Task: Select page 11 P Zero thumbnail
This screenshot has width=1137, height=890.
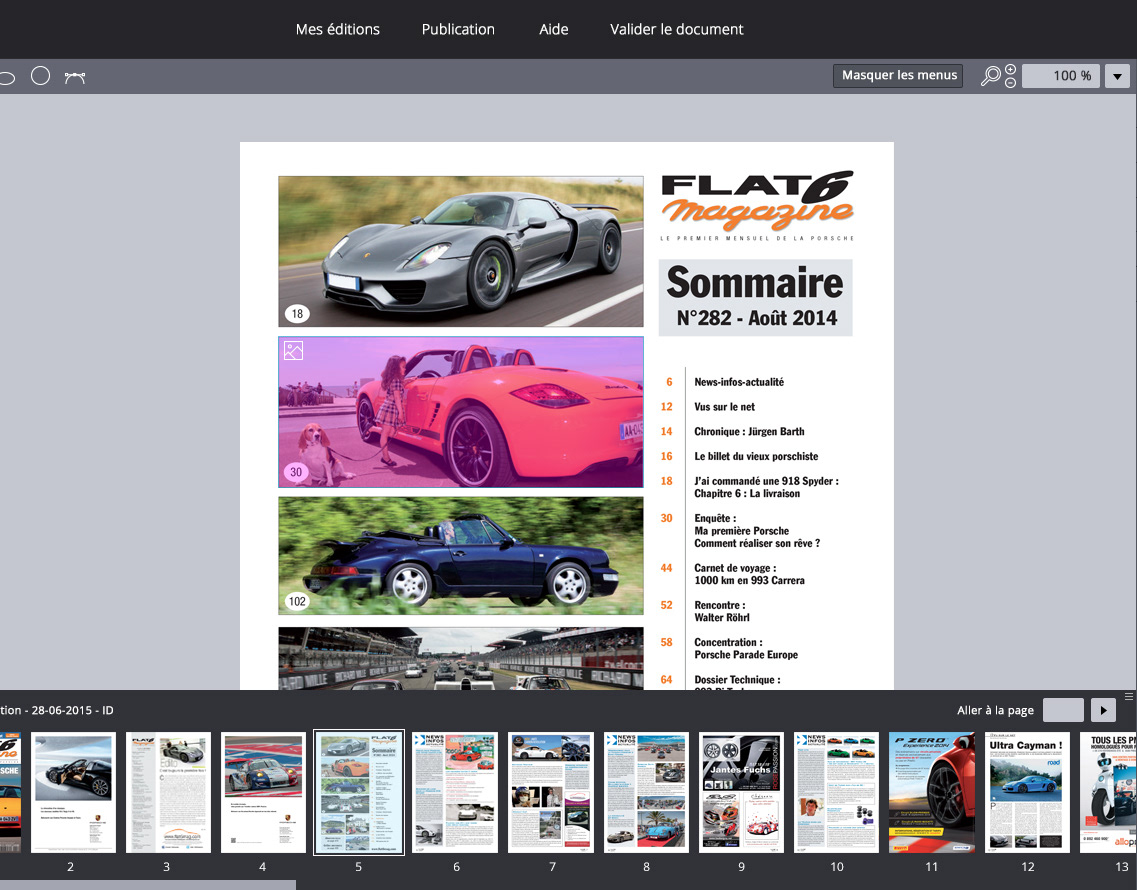Action: pyautogui.click(x=932, y=792)
